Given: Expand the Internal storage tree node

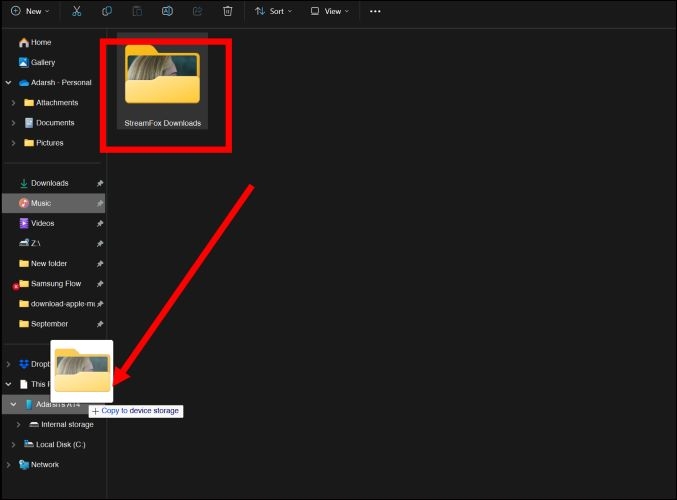Looking at the screenshot, I should coord(18,425).
